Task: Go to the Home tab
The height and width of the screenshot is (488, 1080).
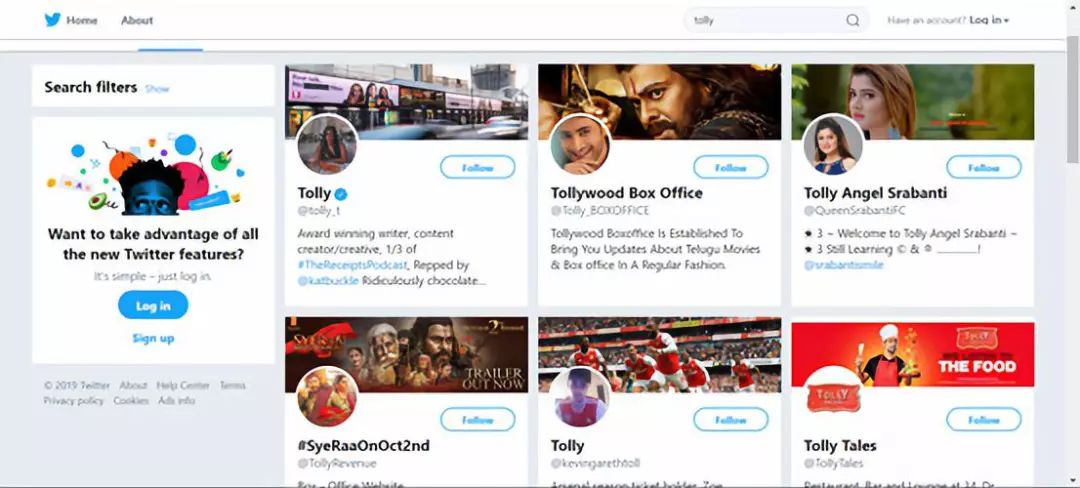Action: pos(82,20)
